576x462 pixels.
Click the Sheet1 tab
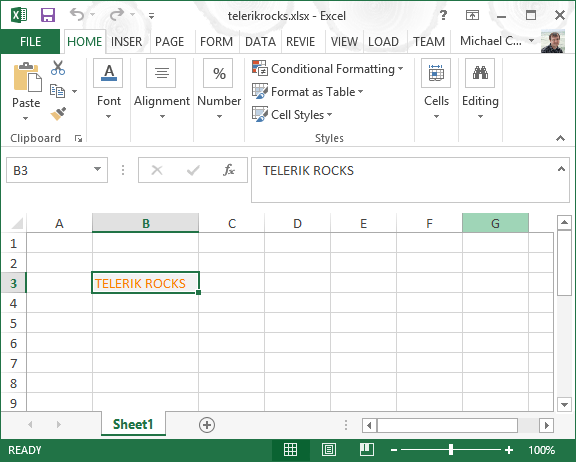point(133,424)
